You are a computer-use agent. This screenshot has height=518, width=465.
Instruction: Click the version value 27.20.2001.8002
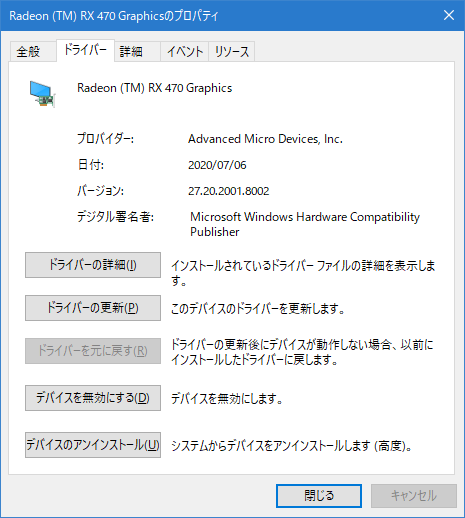[x=229, y=191]
